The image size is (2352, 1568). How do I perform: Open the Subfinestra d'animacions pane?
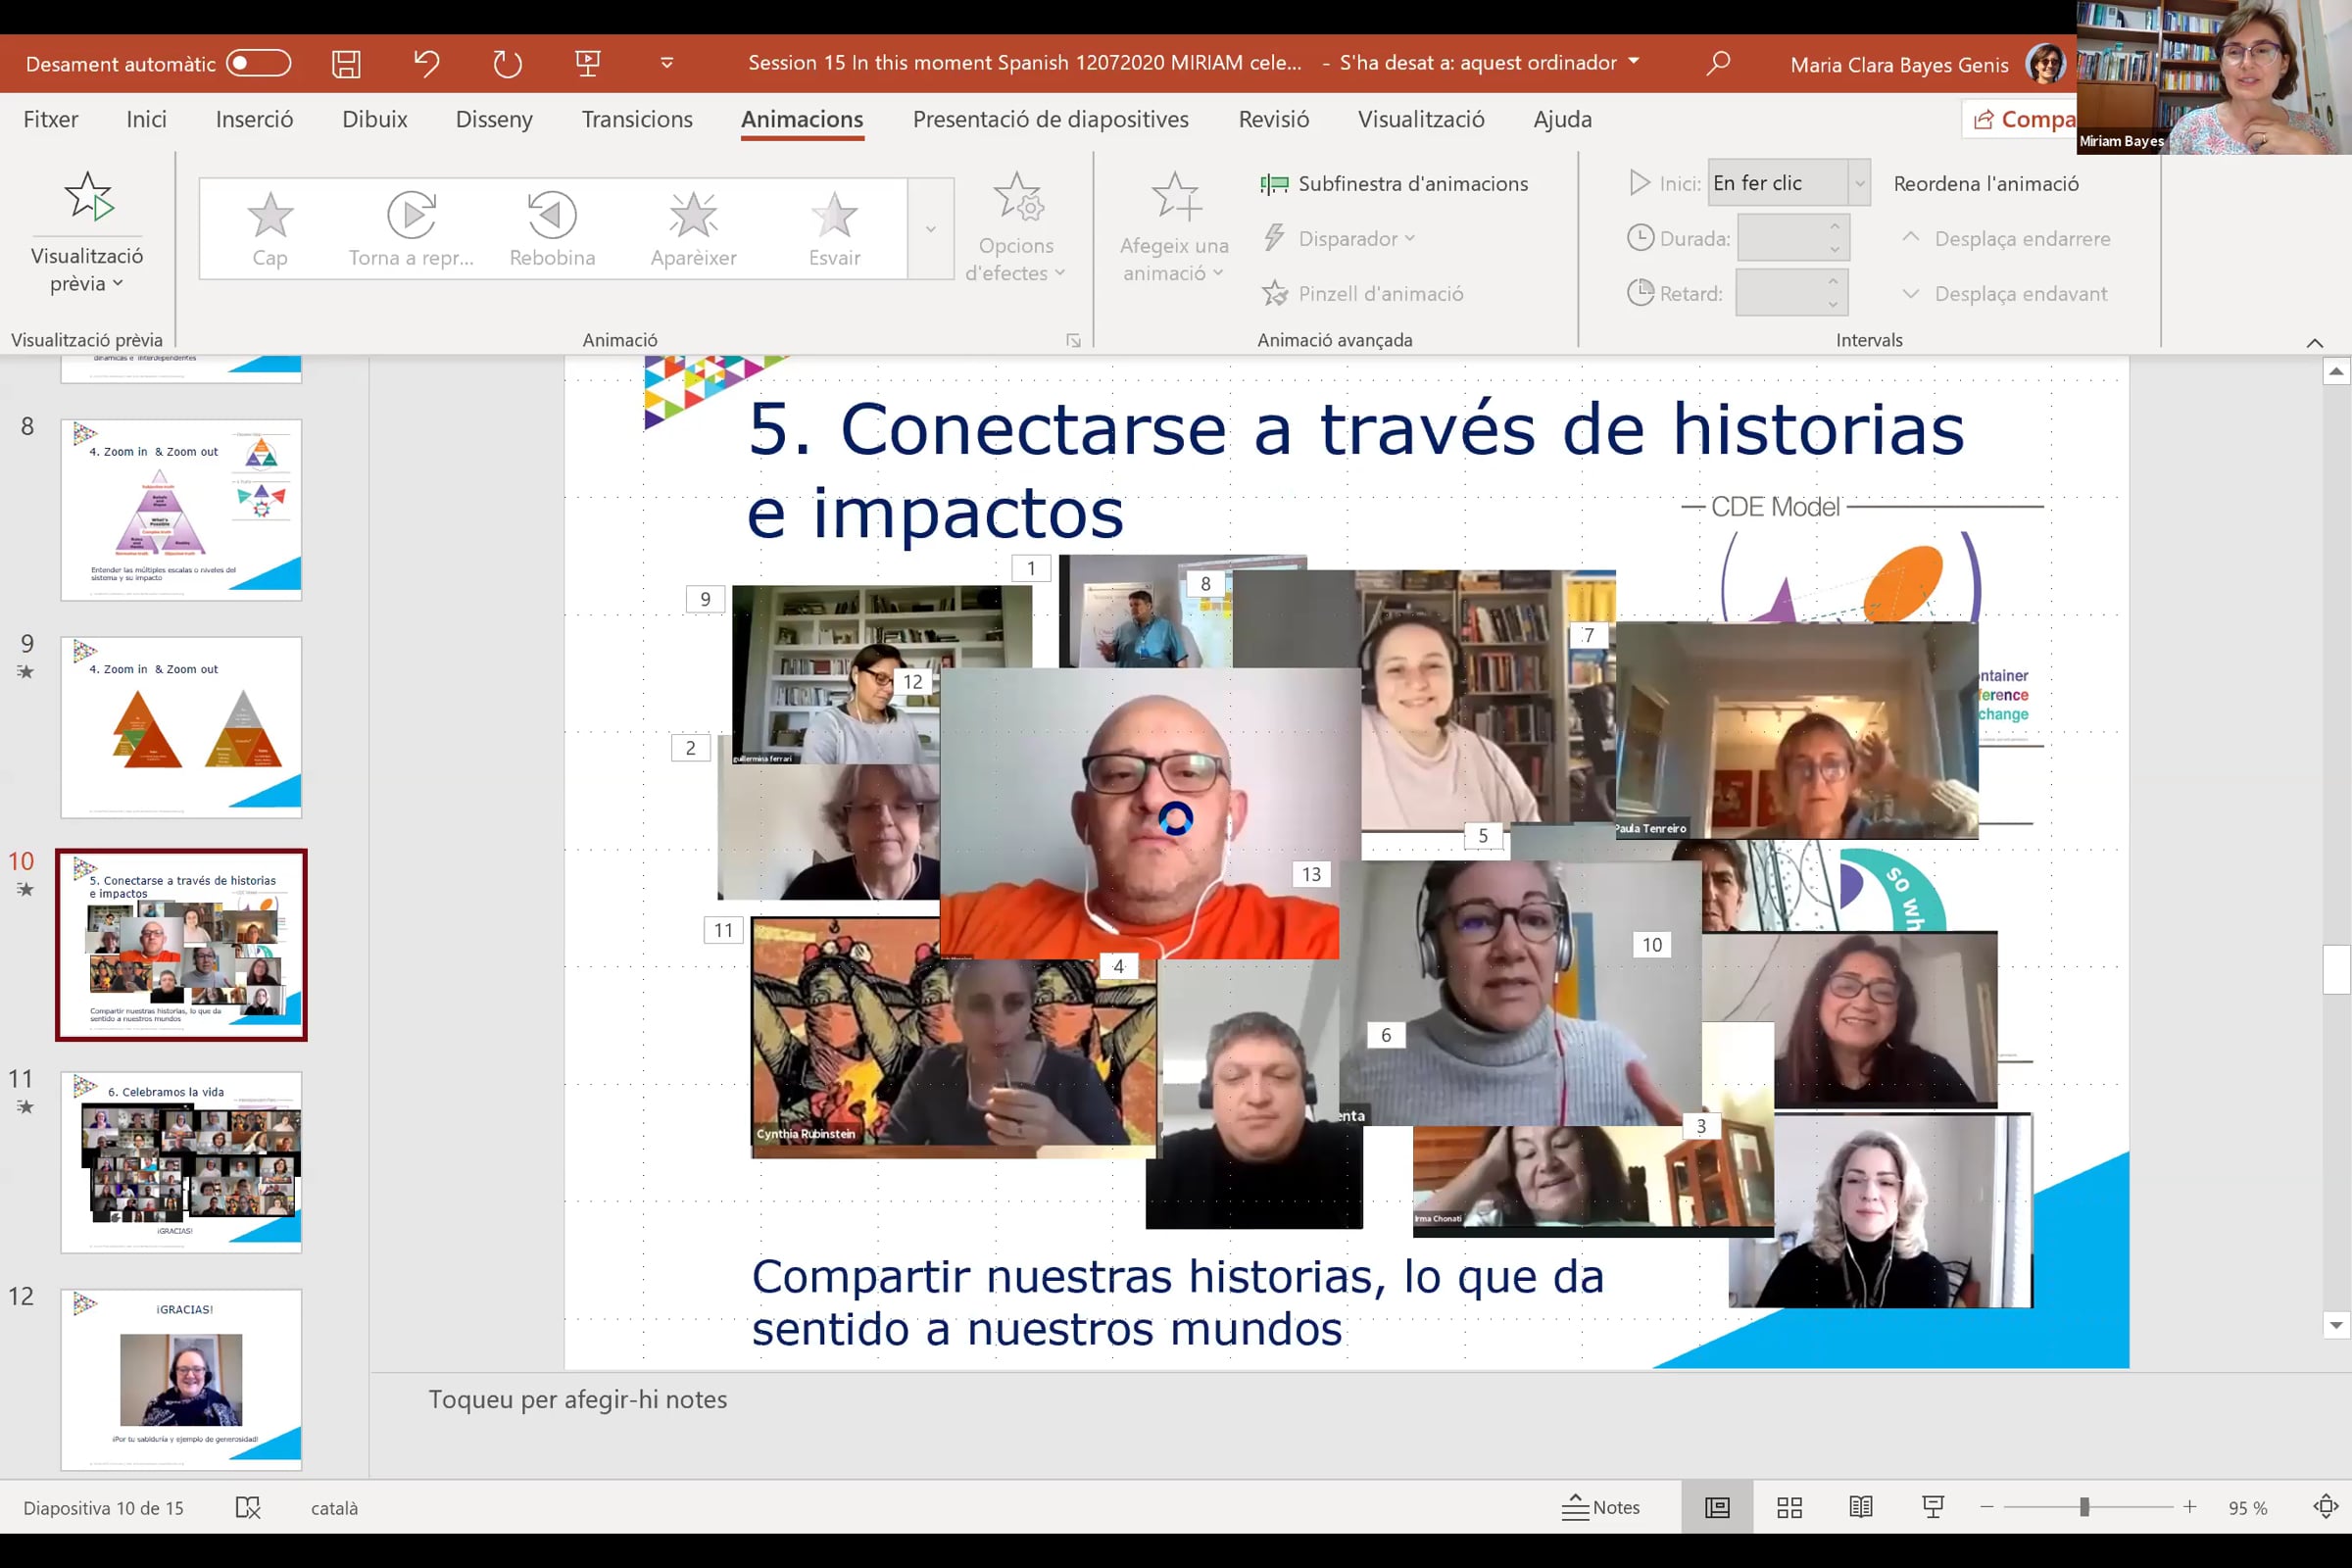1394,184
